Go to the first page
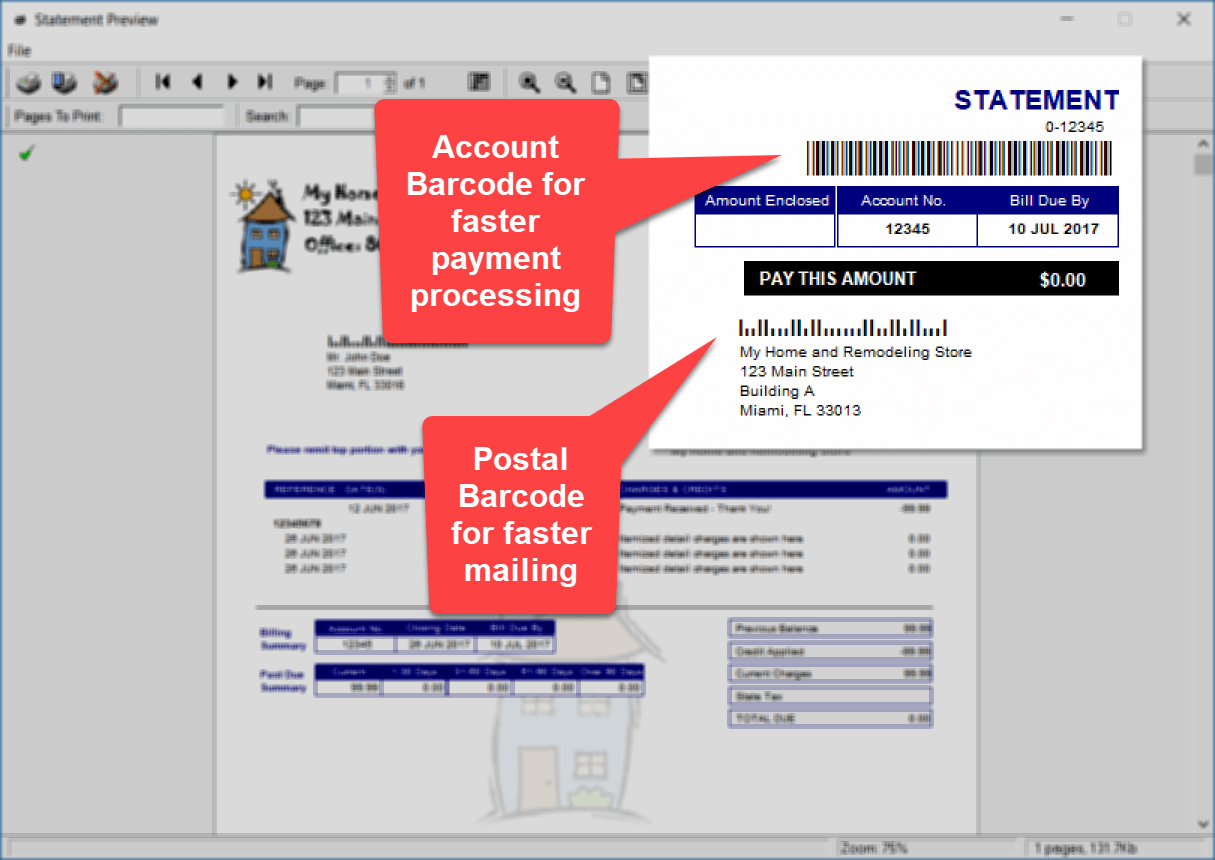The width and height of the screenshot is (1215, 860). point(162,82)
